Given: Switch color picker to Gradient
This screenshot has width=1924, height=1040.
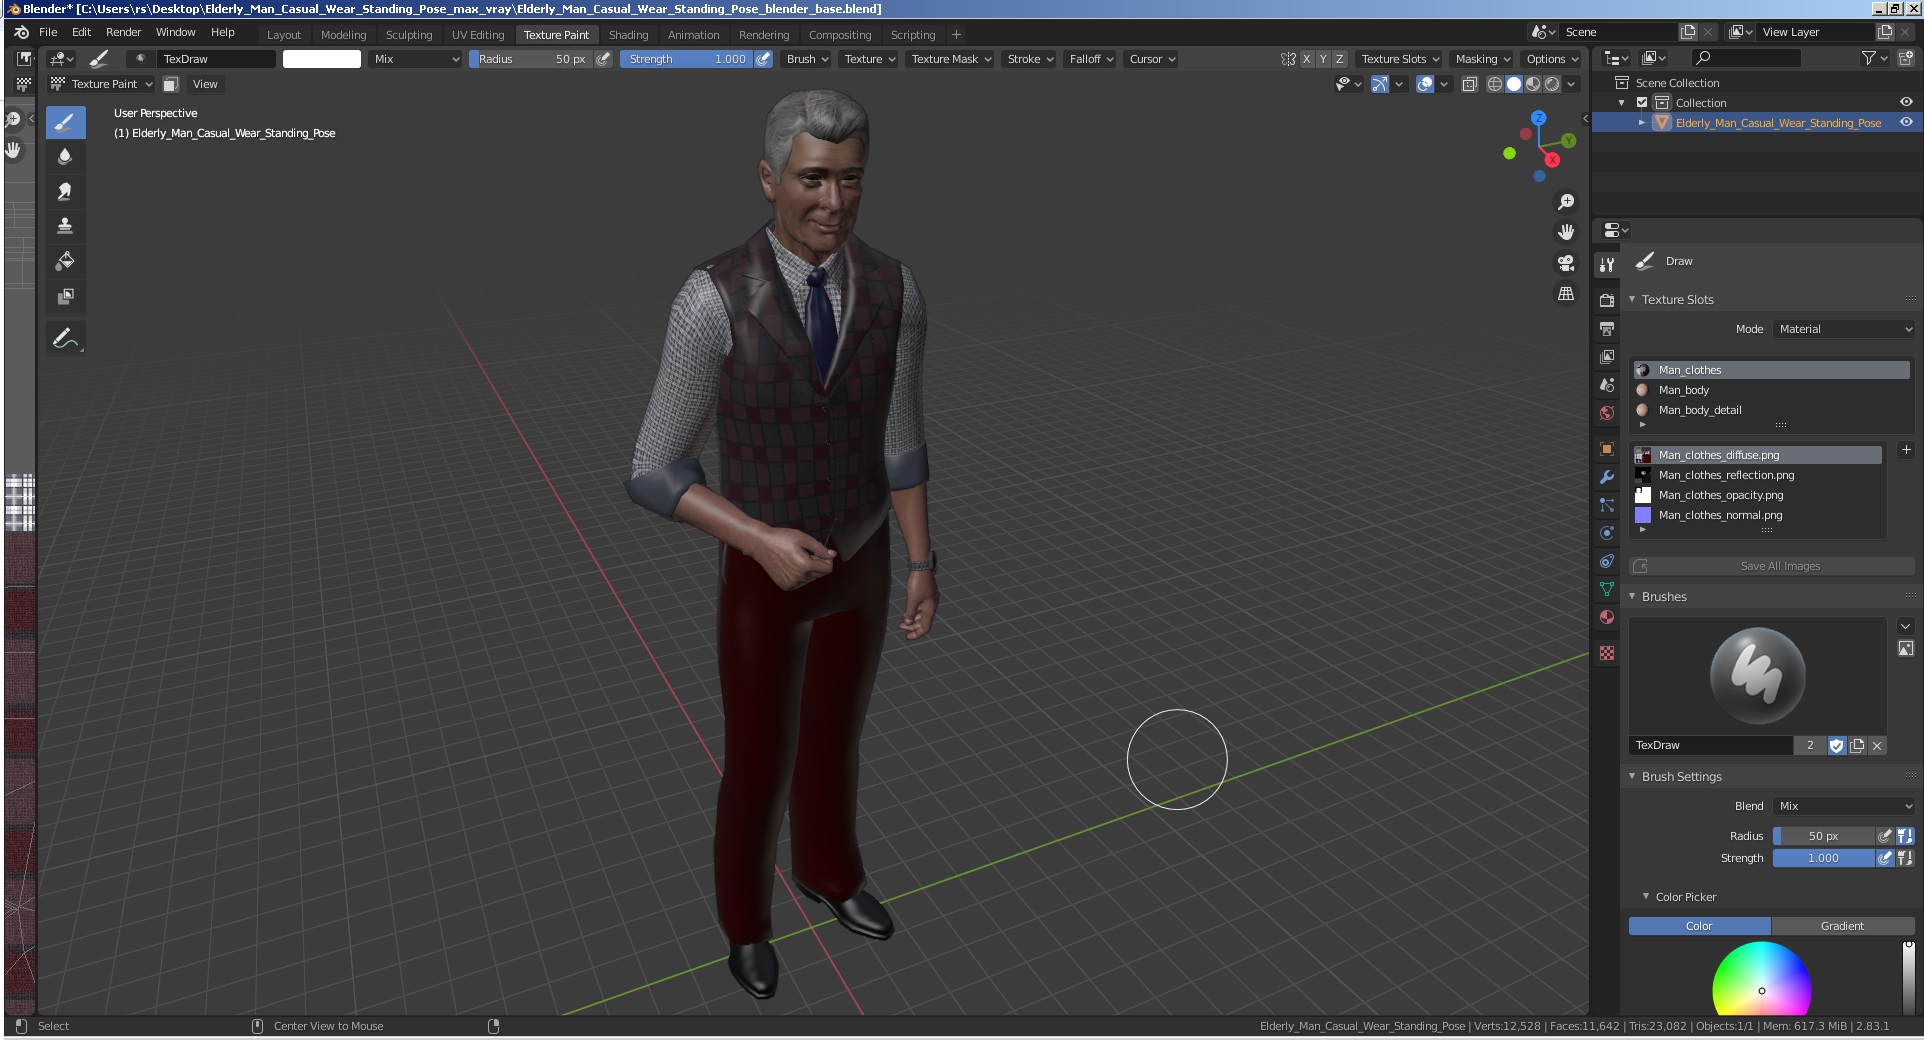Looking at the screenshot, I should click(1842, 926).
